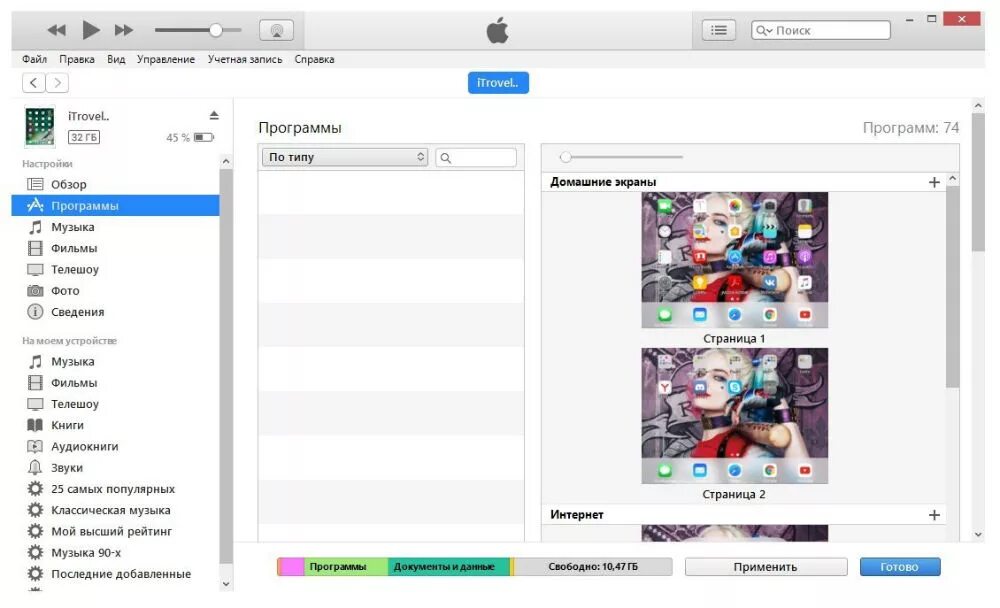Screen dimensions: 1000x608
Task: Switch to the iTrovel device tab
Action: point(498,83)
